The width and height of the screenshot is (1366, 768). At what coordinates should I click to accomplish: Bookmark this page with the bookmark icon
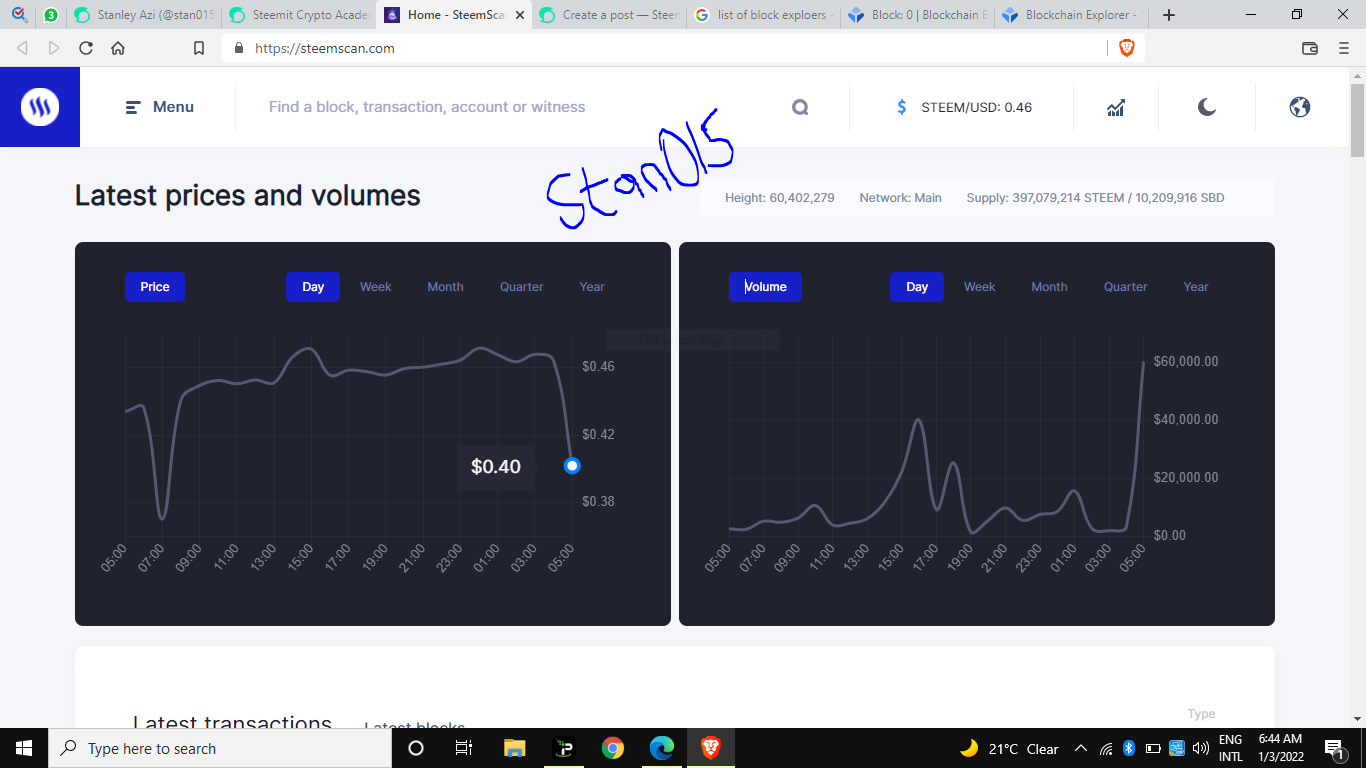199,48
